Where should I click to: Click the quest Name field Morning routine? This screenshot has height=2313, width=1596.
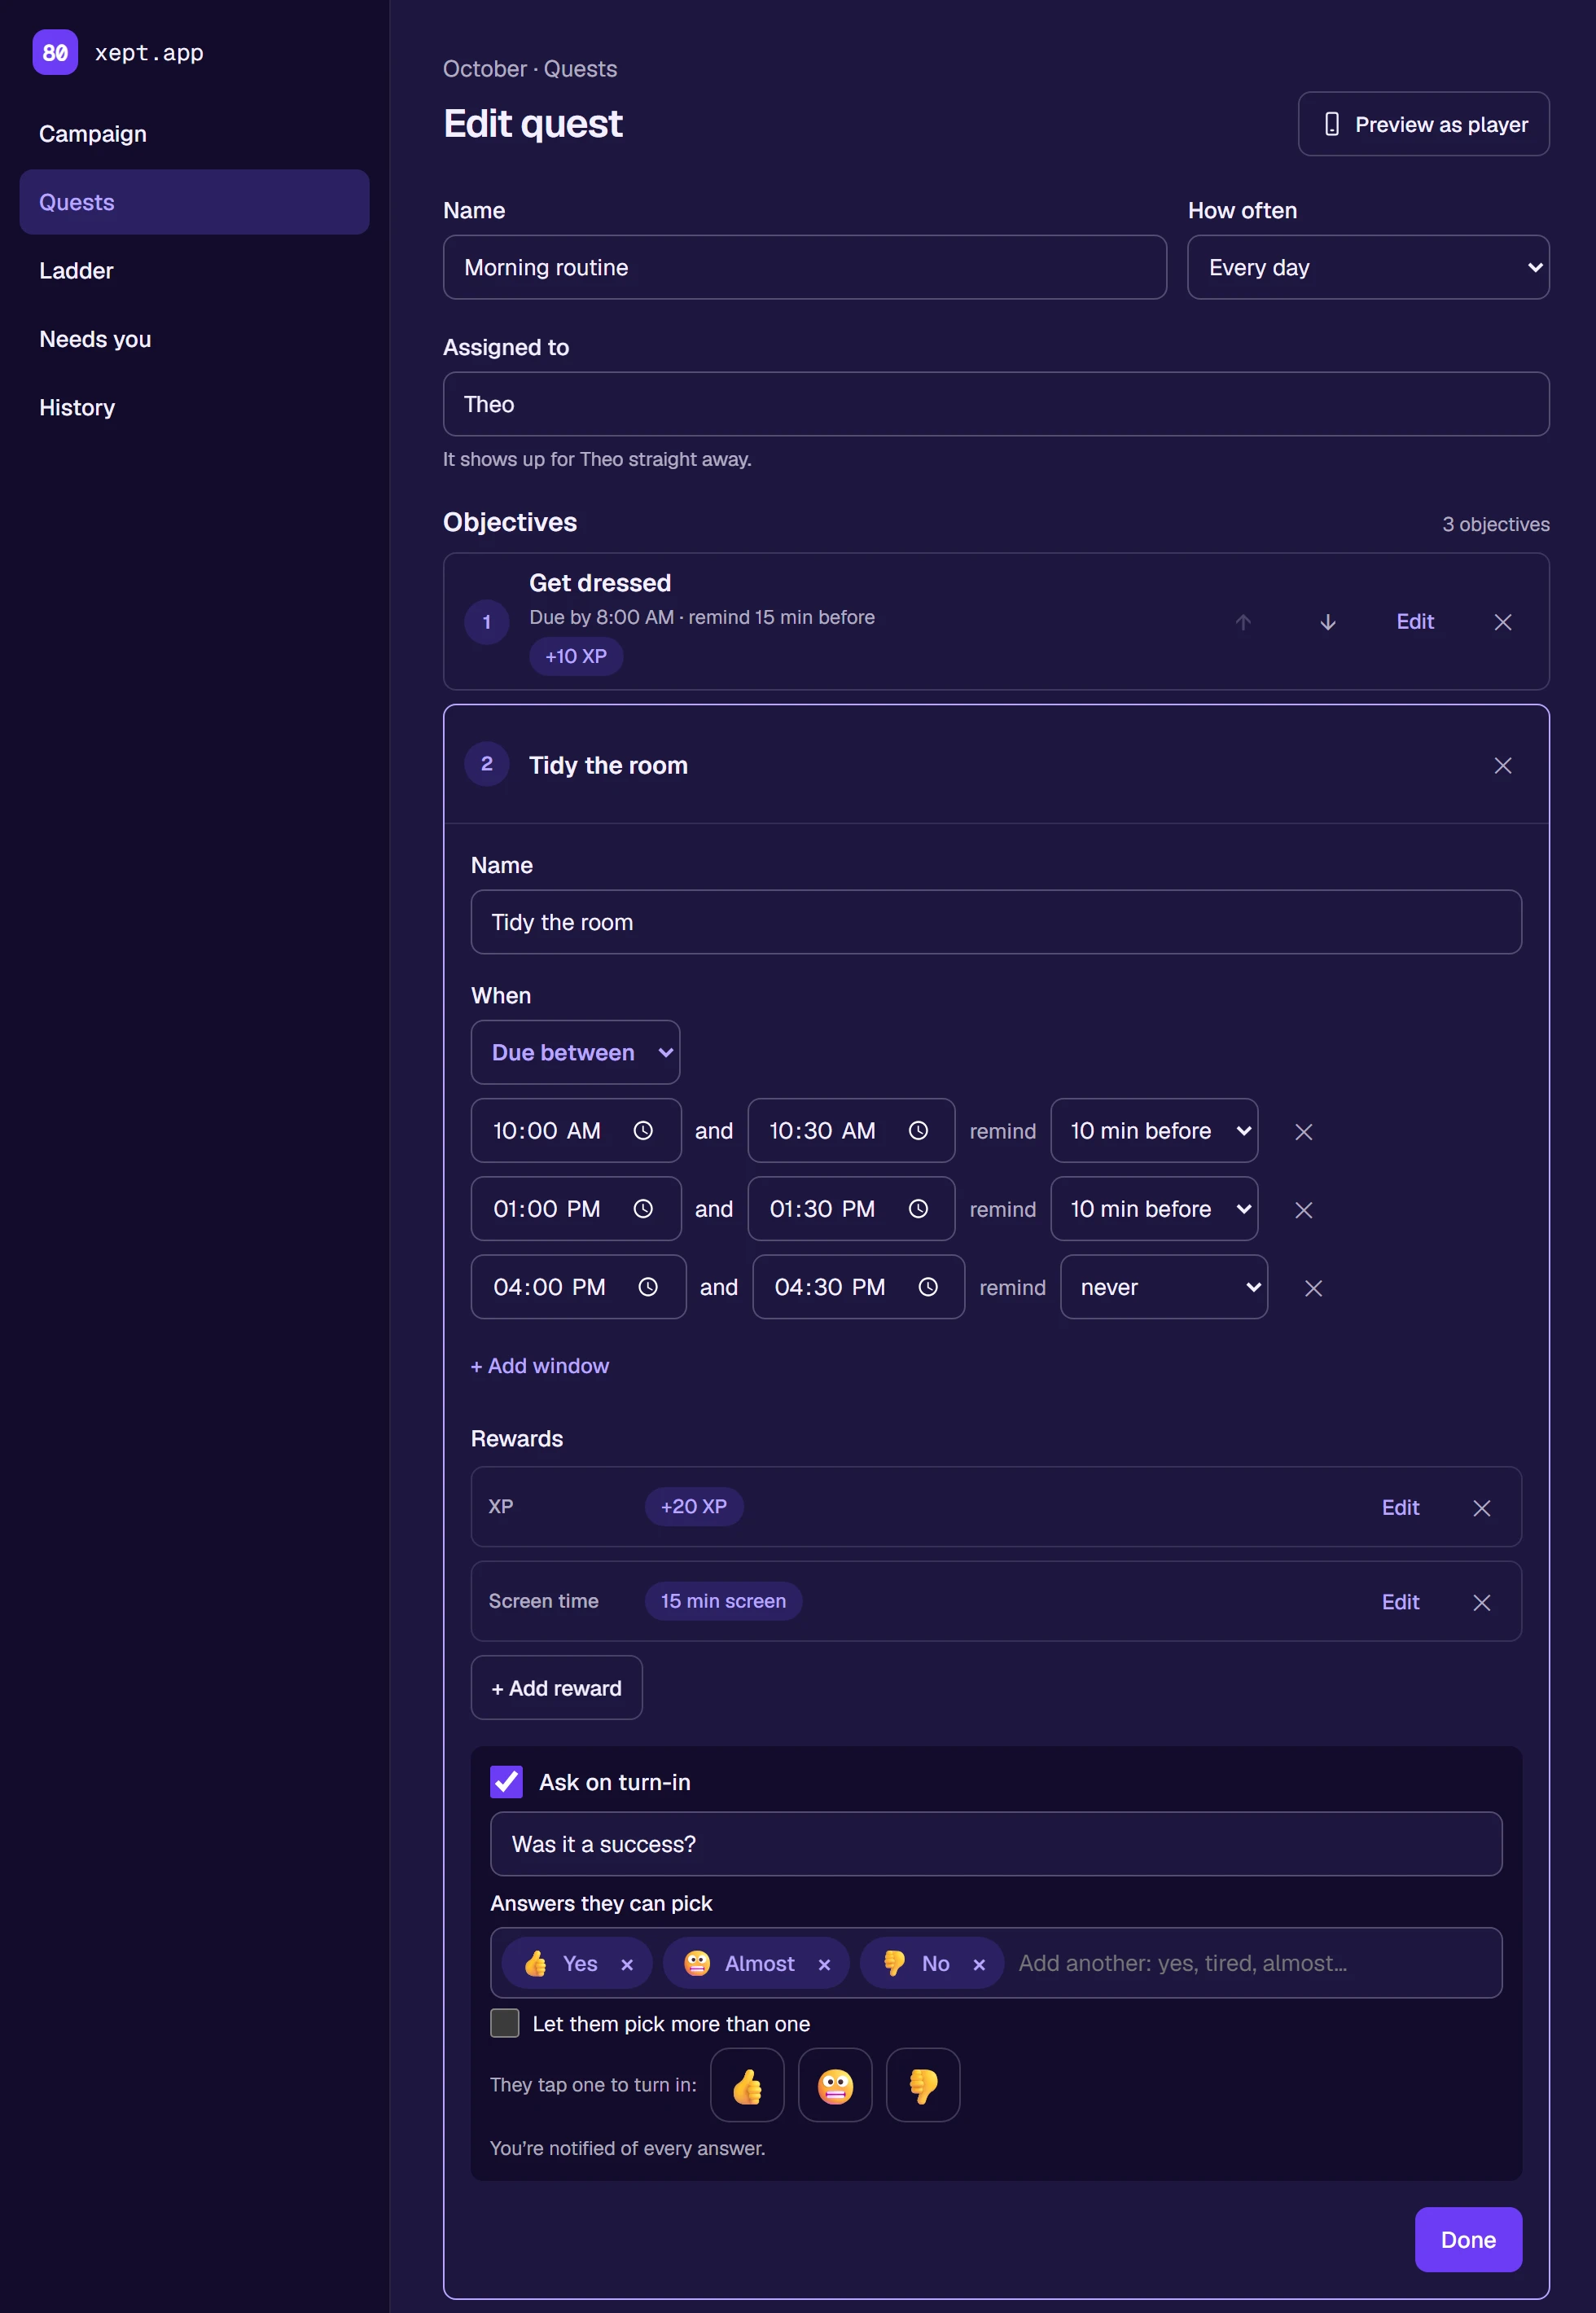804,267
